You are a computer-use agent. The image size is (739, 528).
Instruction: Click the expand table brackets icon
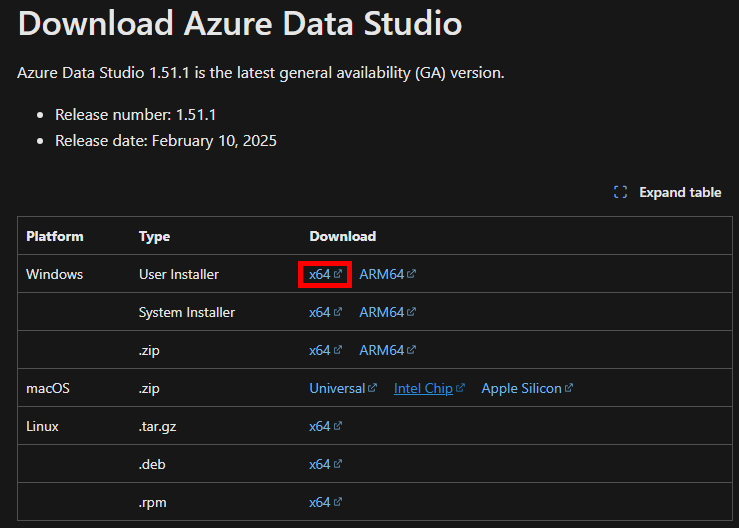tap(620, 192)
